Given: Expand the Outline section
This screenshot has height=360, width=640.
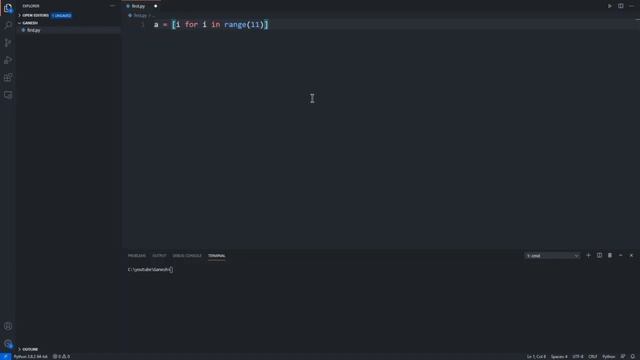Looking at the screenshot, I should pos(30,349).
